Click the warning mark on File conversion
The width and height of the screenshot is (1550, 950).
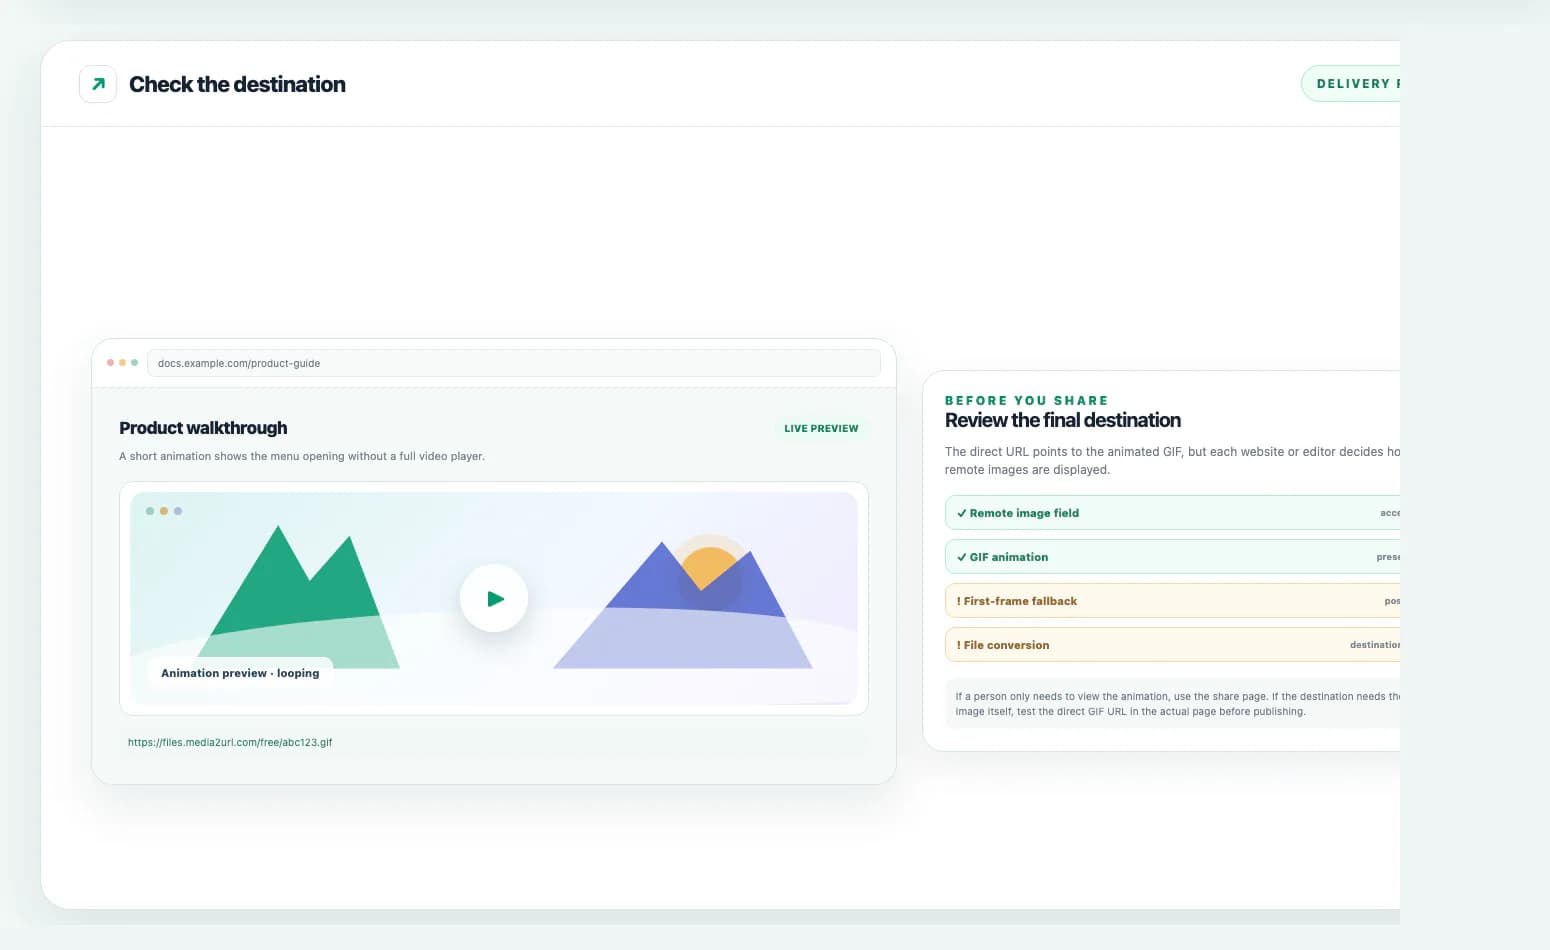(958, 645)
